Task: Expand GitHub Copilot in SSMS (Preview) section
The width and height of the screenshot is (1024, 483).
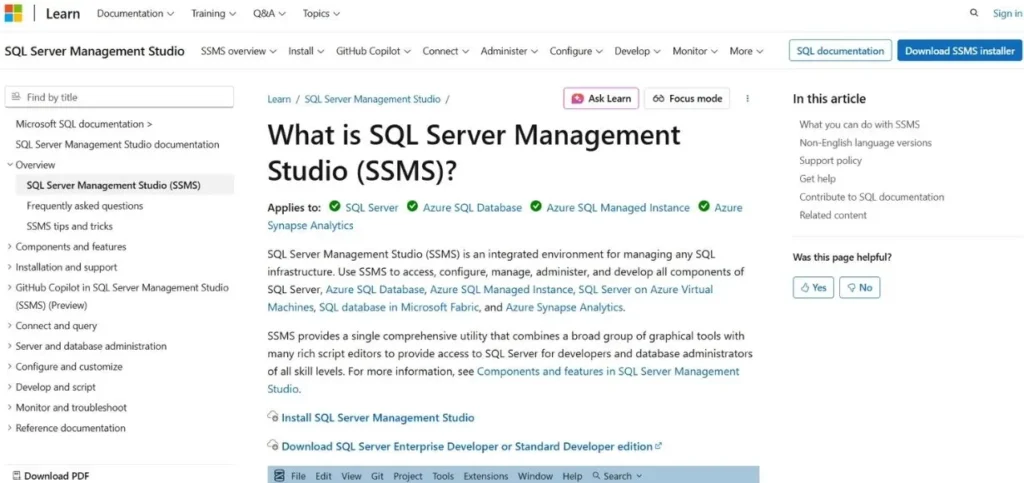Action: point(118,296)
